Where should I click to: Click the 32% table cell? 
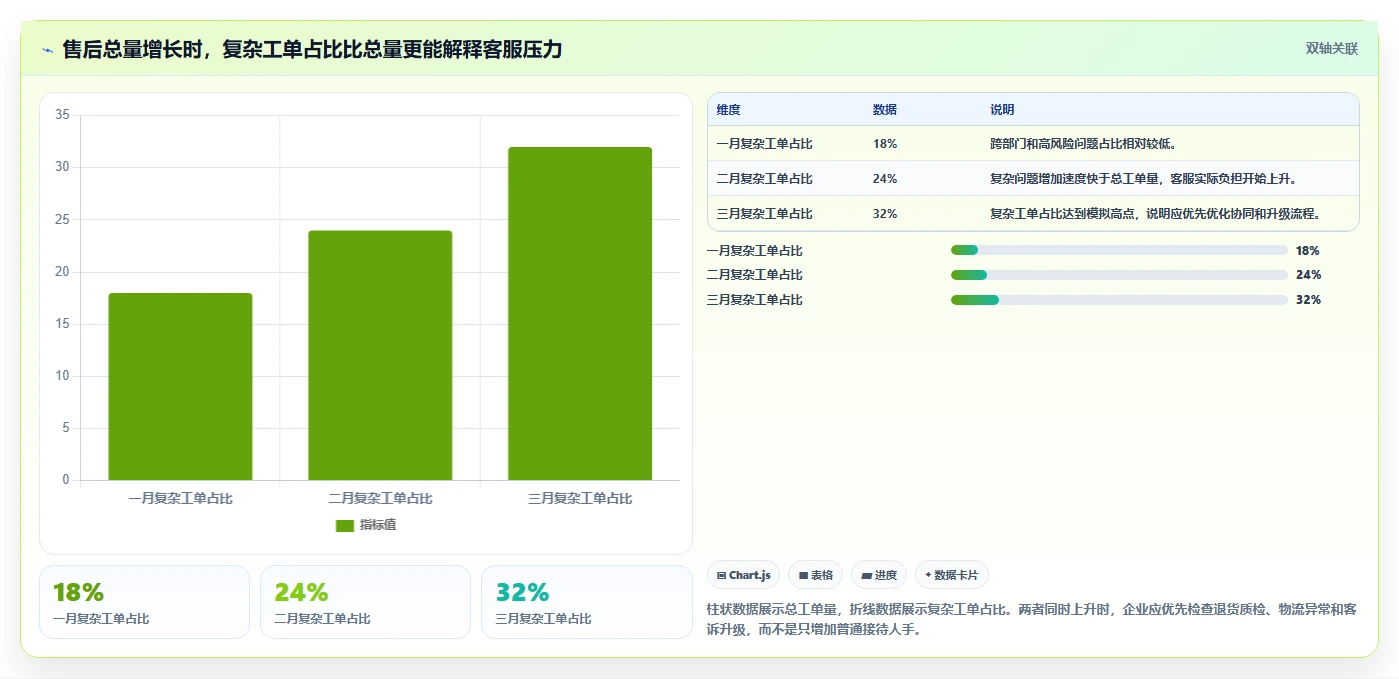point(884,214)
